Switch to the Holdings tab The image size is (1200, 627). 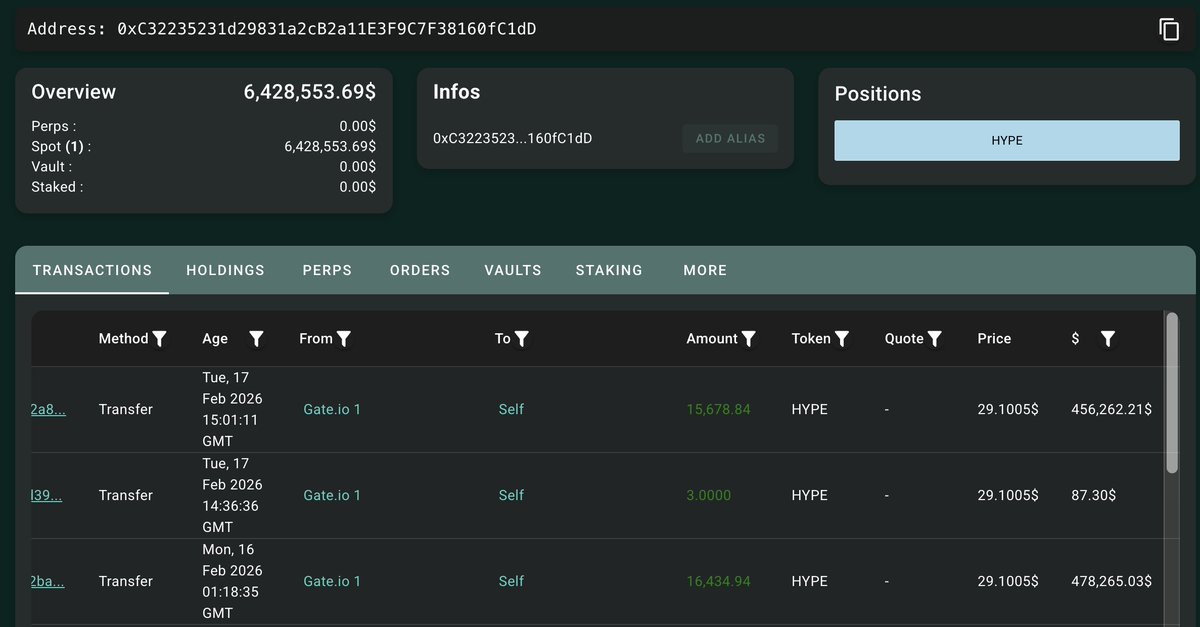[x=225, y=270]
